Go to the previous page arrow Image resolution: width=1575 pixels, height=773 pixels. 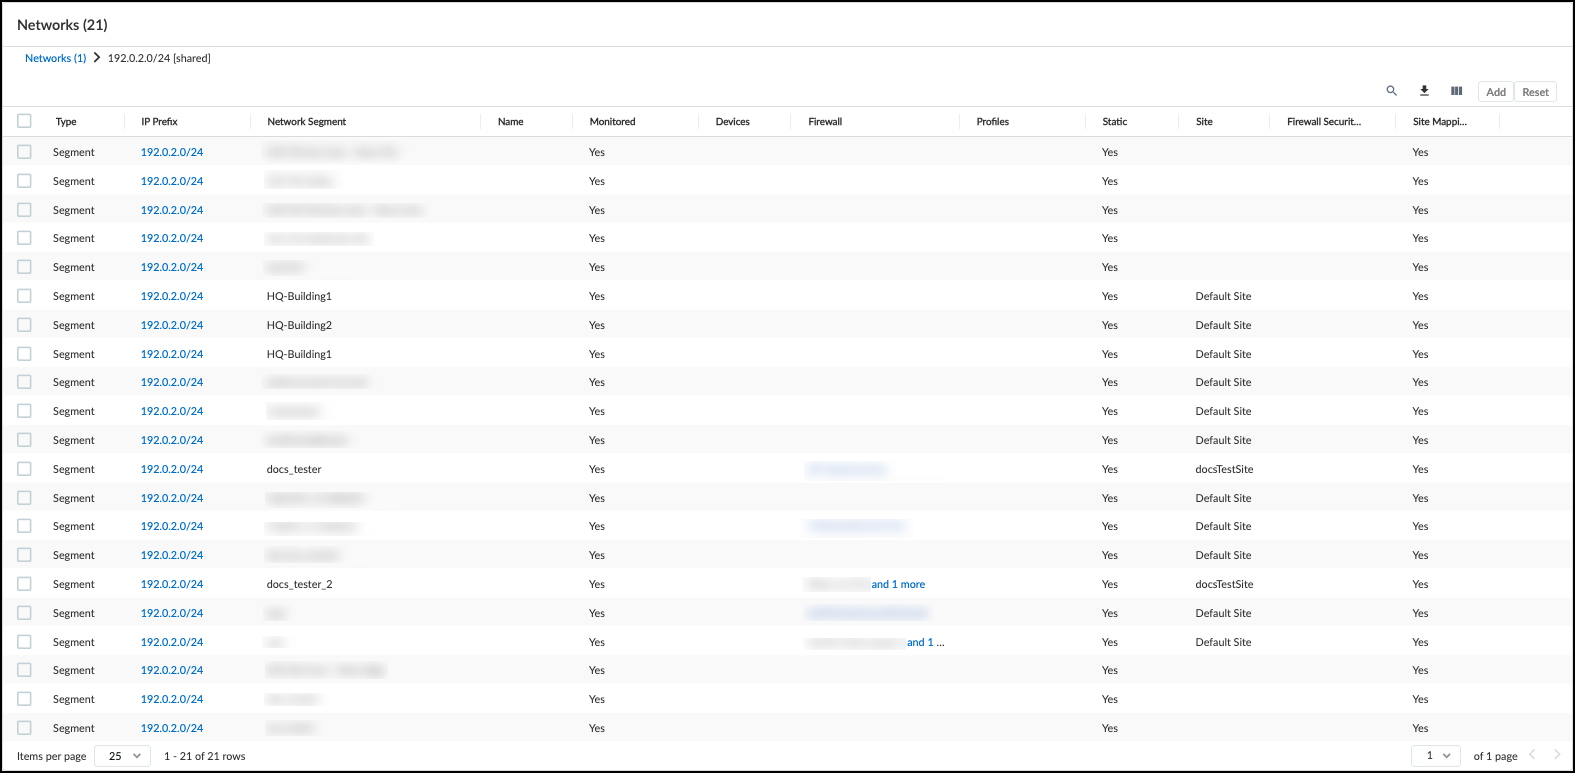coord(1532,755)
